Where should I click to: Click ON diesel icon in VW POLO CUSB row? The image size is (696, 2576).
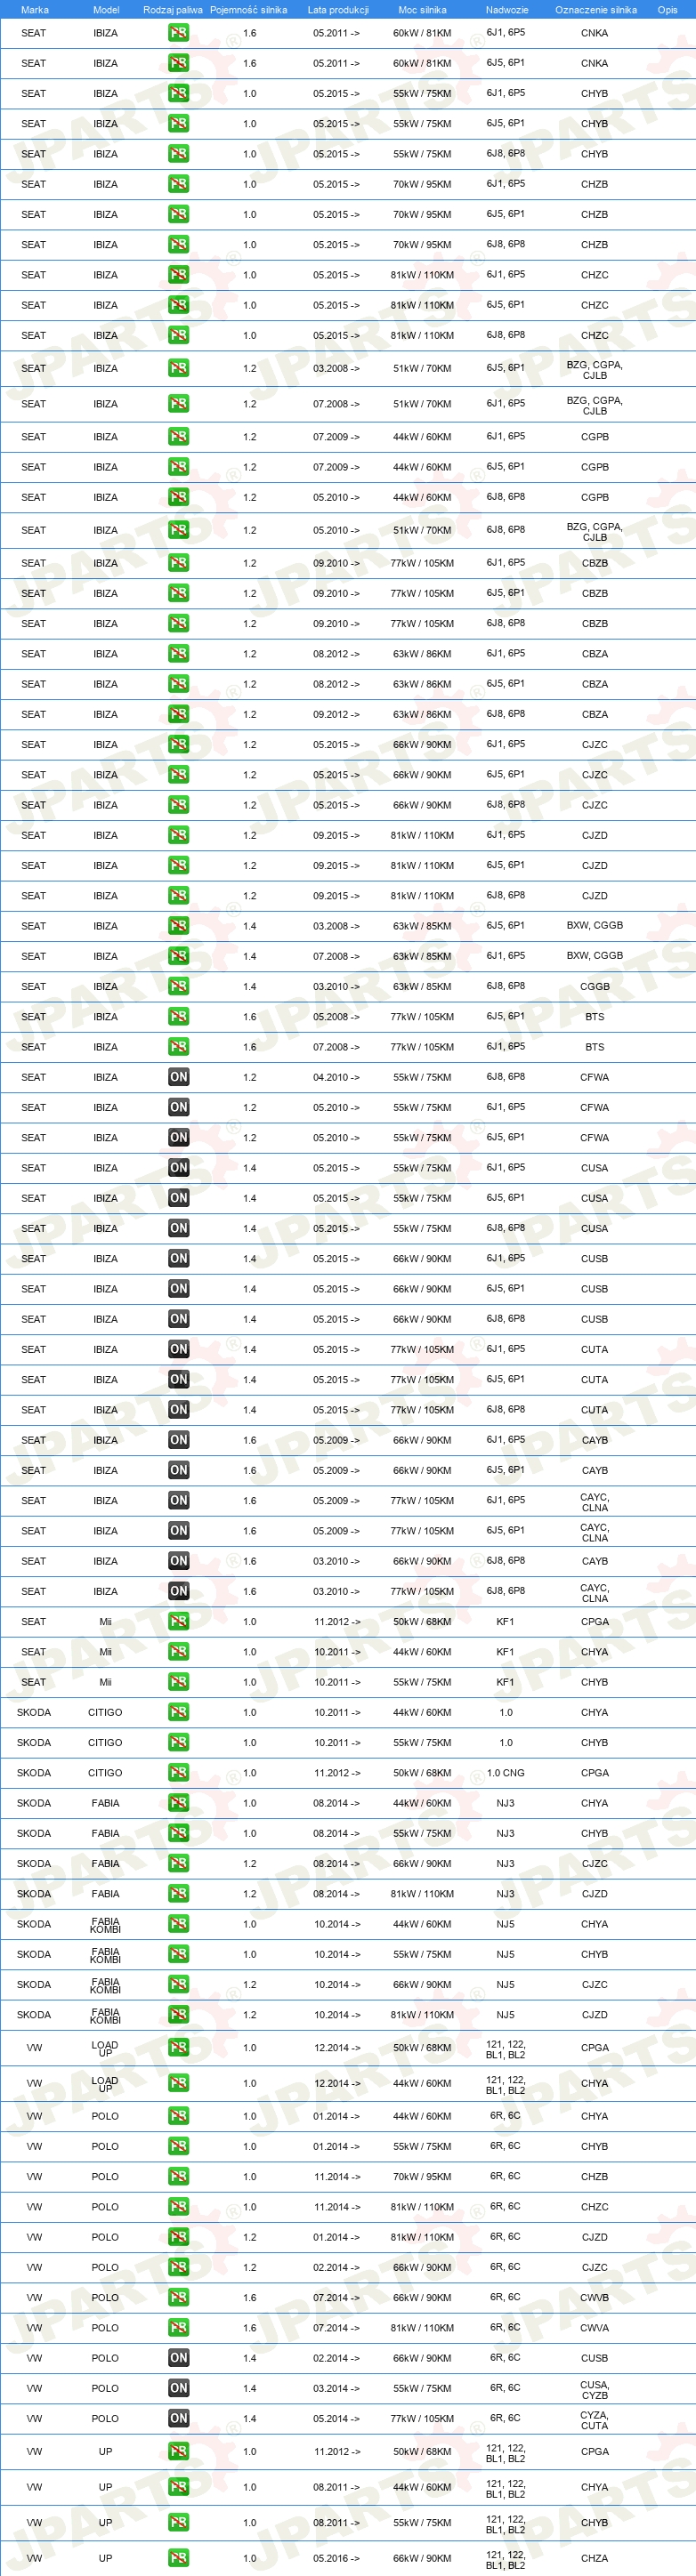[x=178, y=2357]
